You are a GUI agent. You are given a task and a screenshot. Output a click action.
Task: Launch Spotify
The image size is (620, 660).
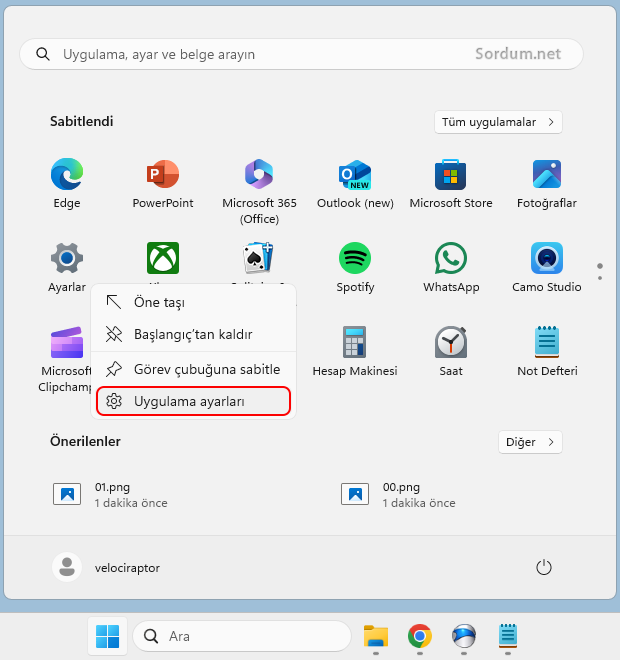pyautogui.click(x=355, y=267)
